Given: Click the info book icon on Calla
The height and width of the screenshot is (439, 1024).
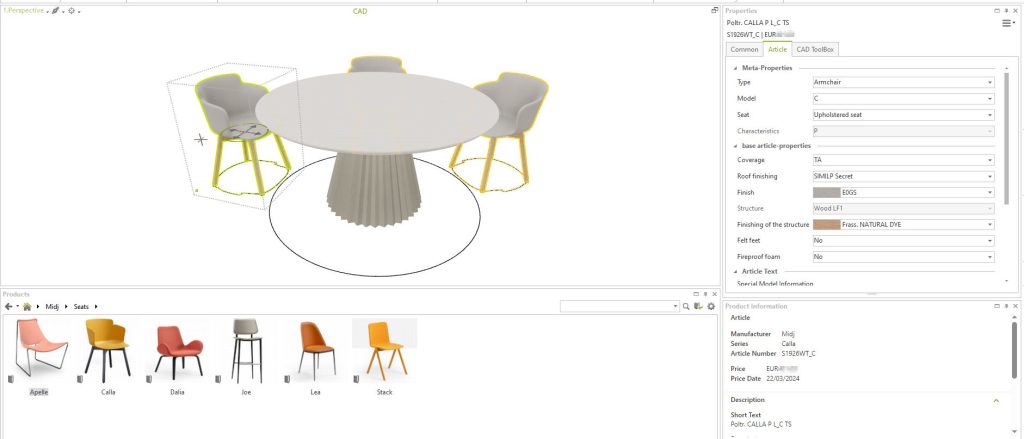Looking at the screenshot, I should [x=80, y=379].
